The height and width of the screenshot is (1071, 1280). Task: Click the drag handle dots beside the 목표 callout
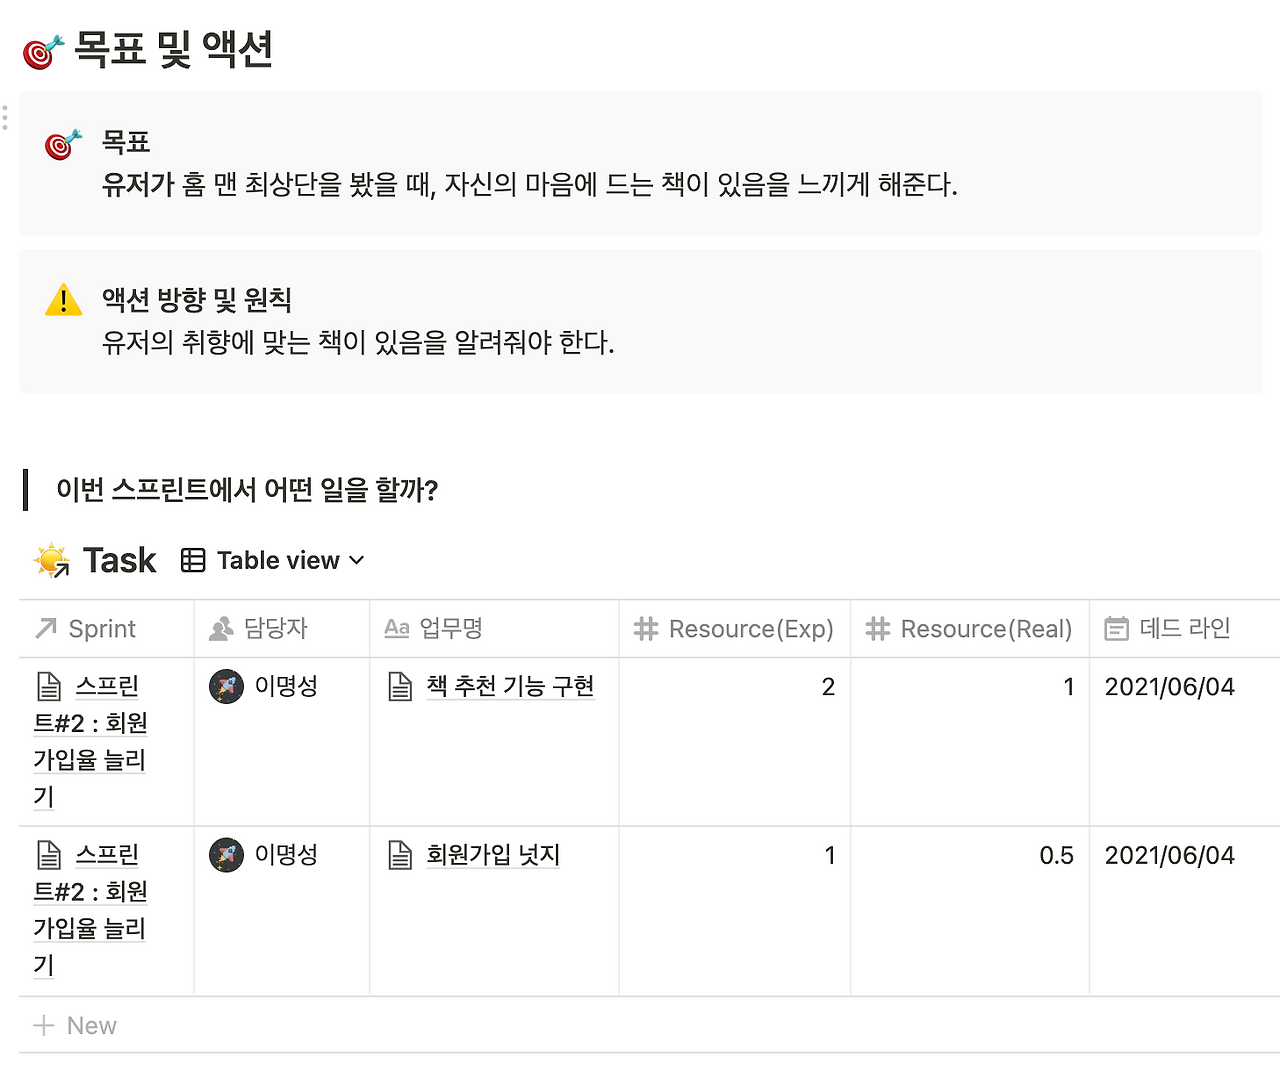pyautogui.click(x=5, y=117)
